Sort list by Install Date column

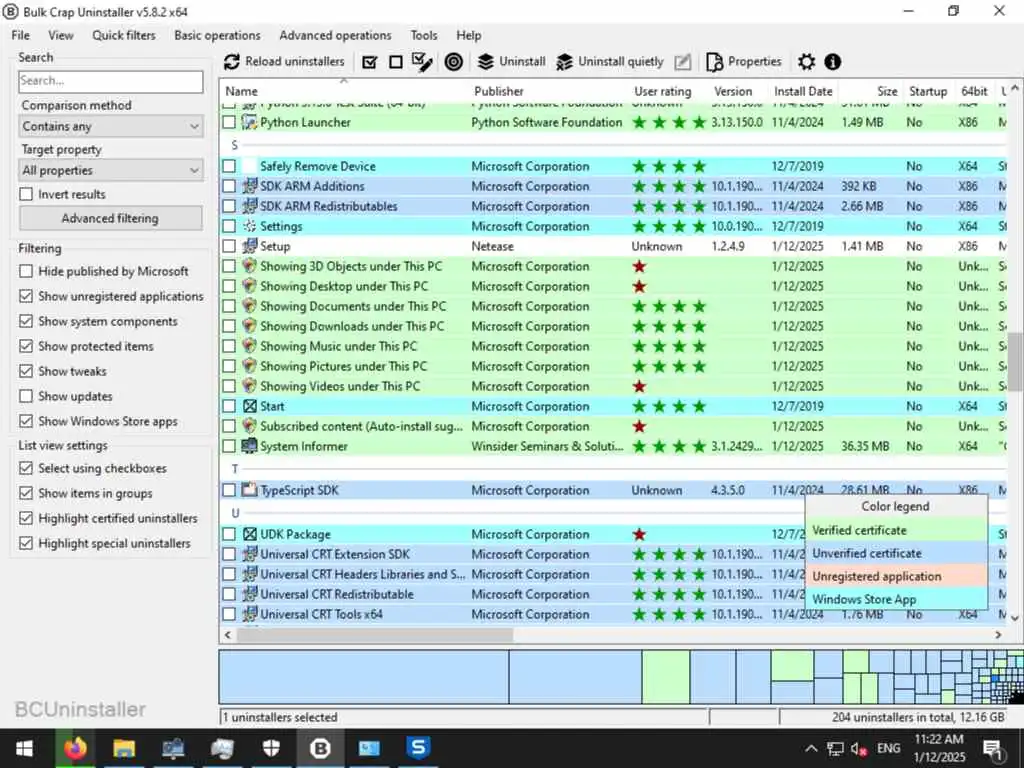tap(803, 91)
